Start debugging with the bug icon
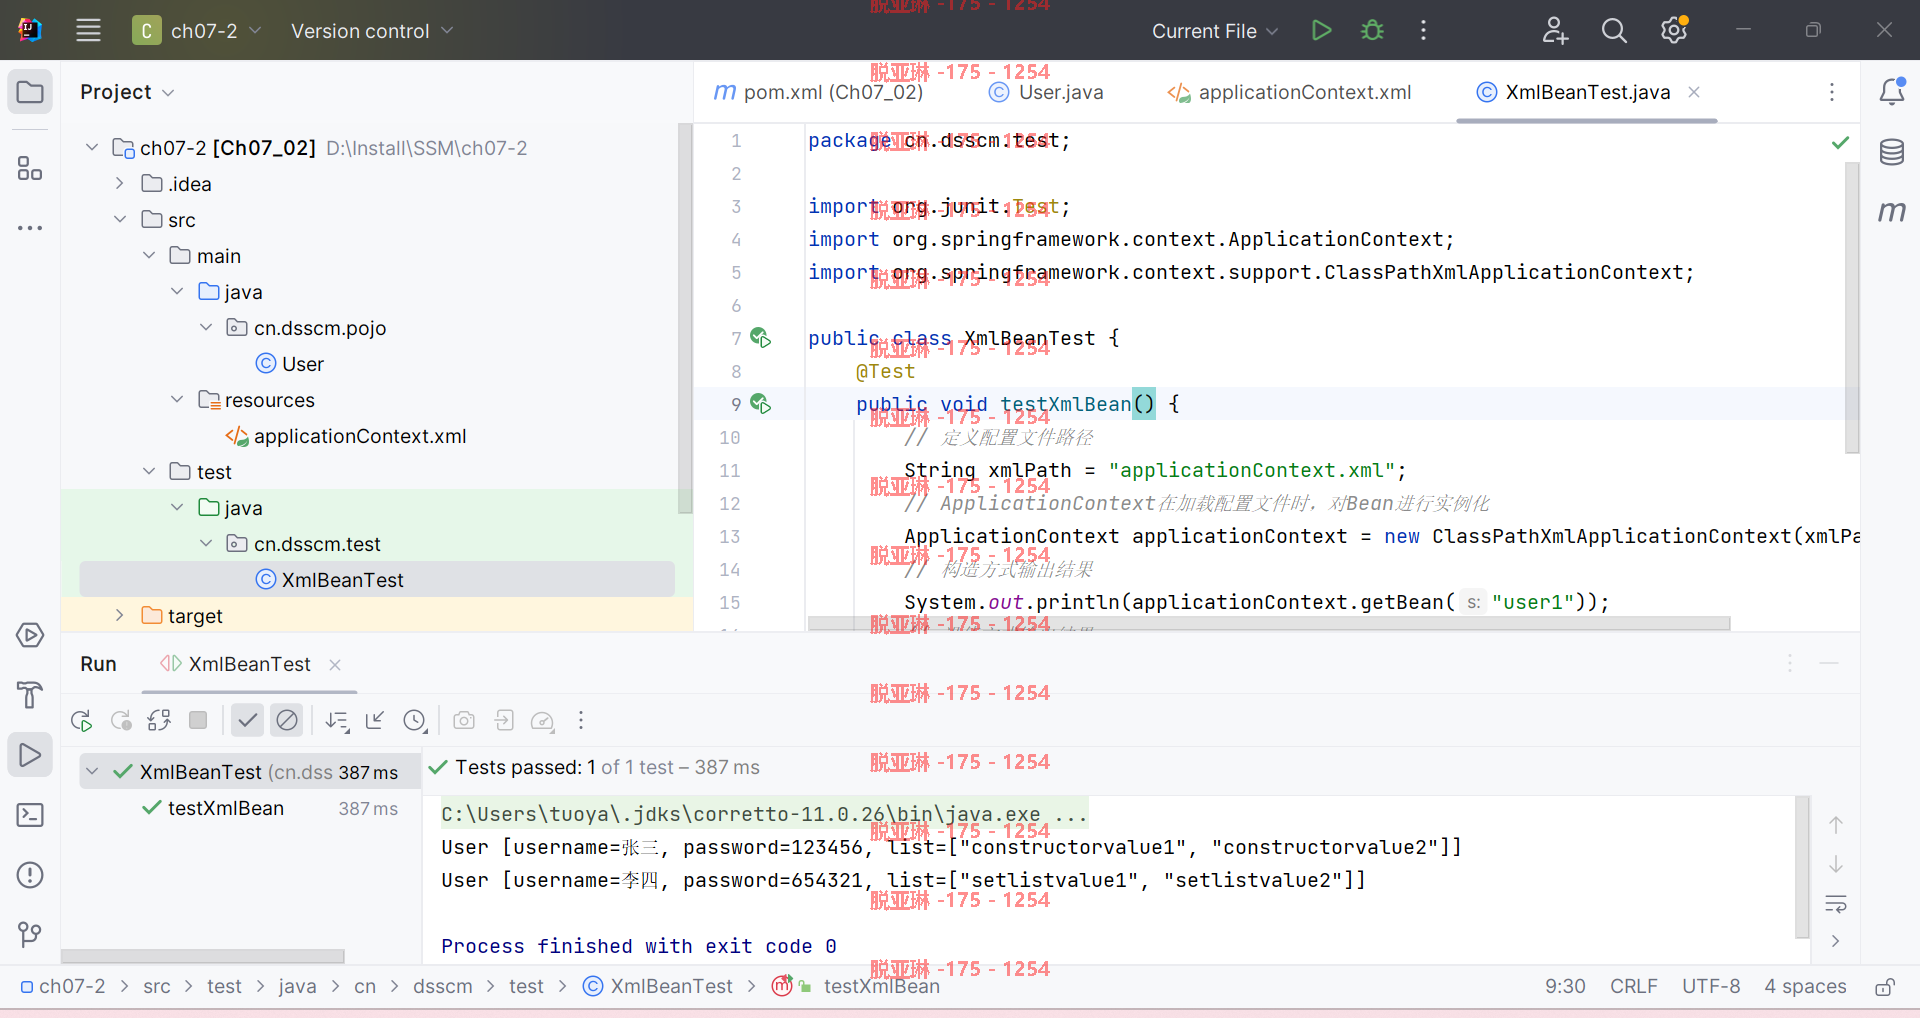The image size is (1920, 1018). [1372, 30]
